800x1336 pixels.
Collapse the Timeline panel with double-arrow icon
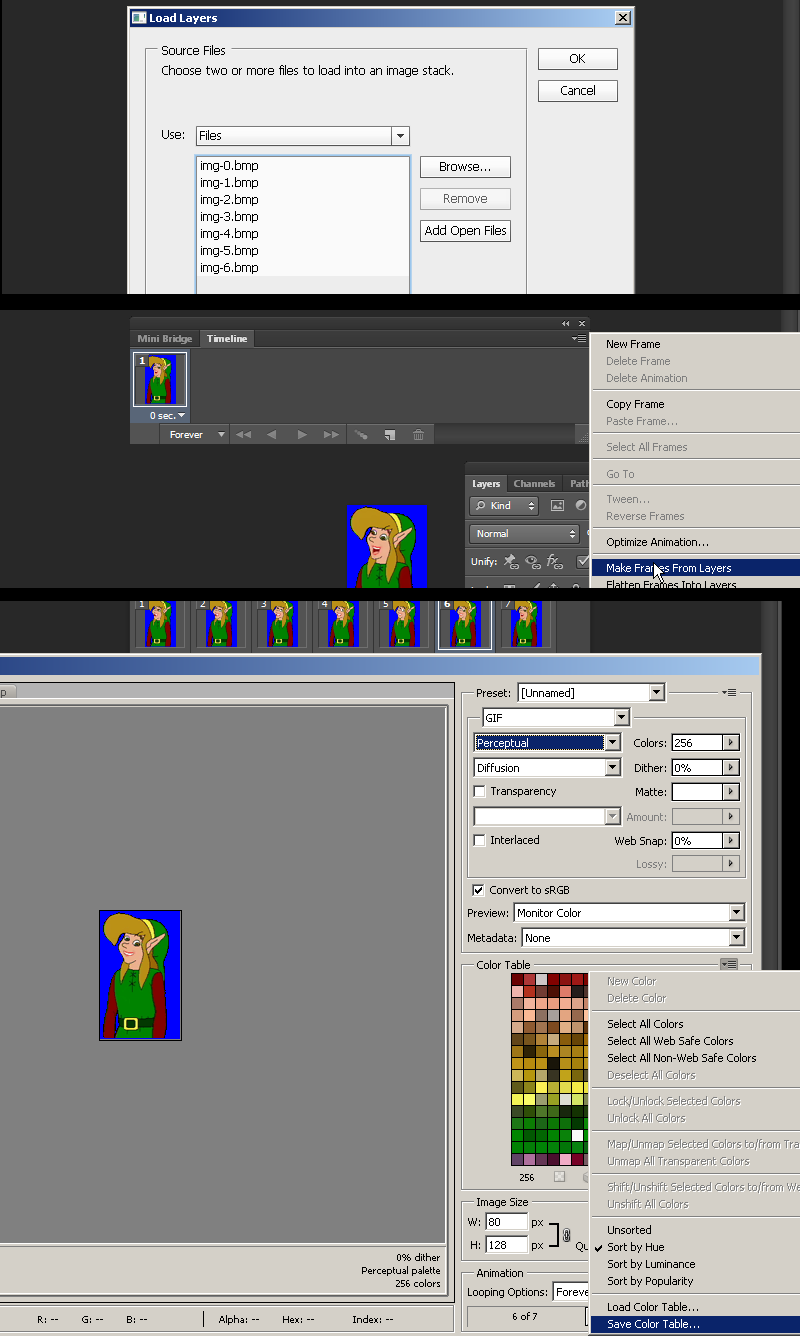(566, 323)
